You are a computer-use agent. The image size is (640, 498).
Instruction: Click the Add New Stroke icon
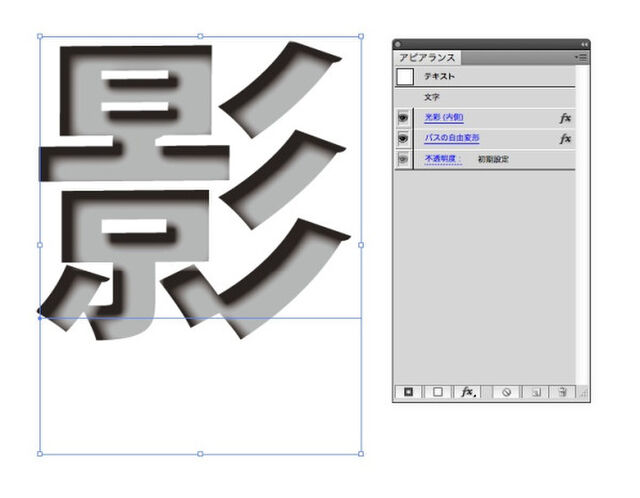pyautogui.click(x=407, y=392)
